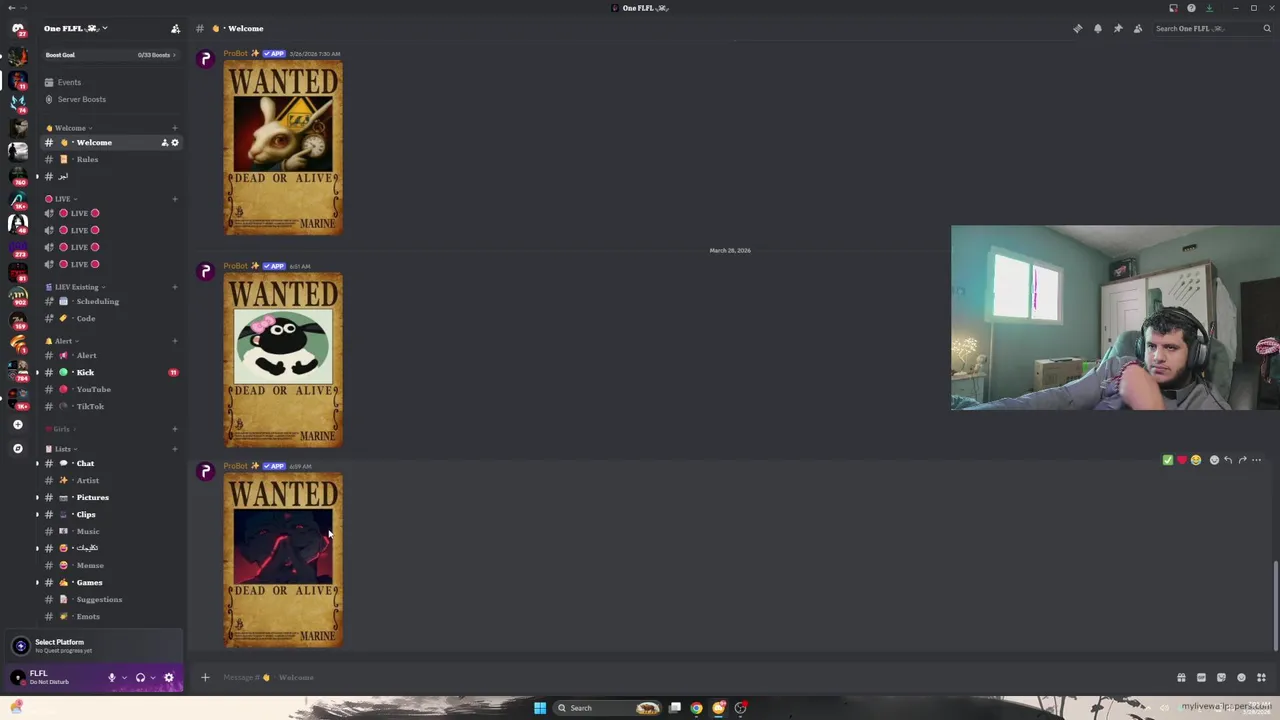The height and width of the screenshot is (720, 1280).
Task: Open the white rabbit WANTED poster image
Action: (283, 148)
